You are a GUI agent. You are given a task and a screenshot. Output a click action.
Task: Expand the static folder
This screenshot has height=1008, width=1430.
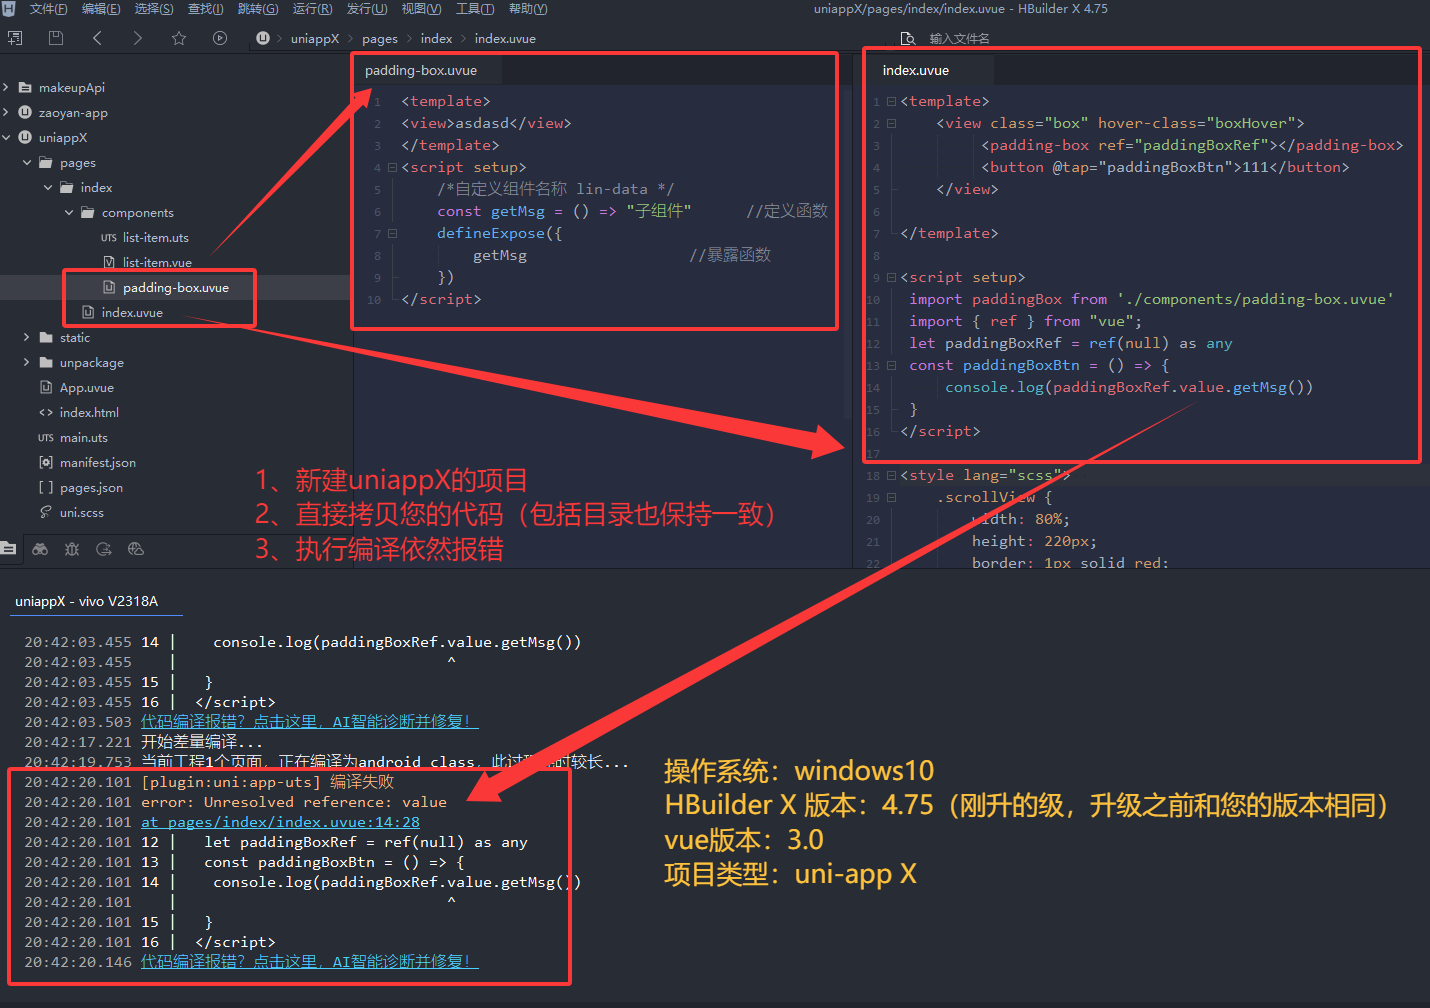[x=27, y=338]
